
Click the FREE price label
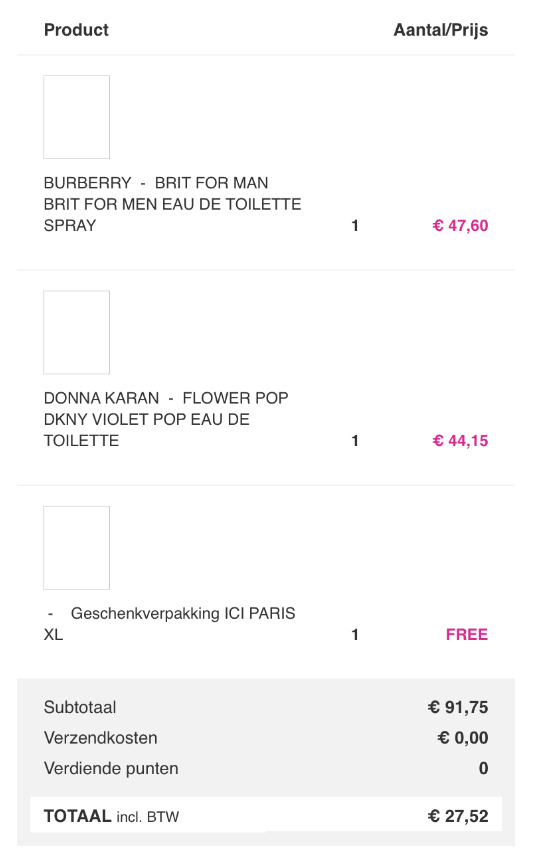[467, 634]
